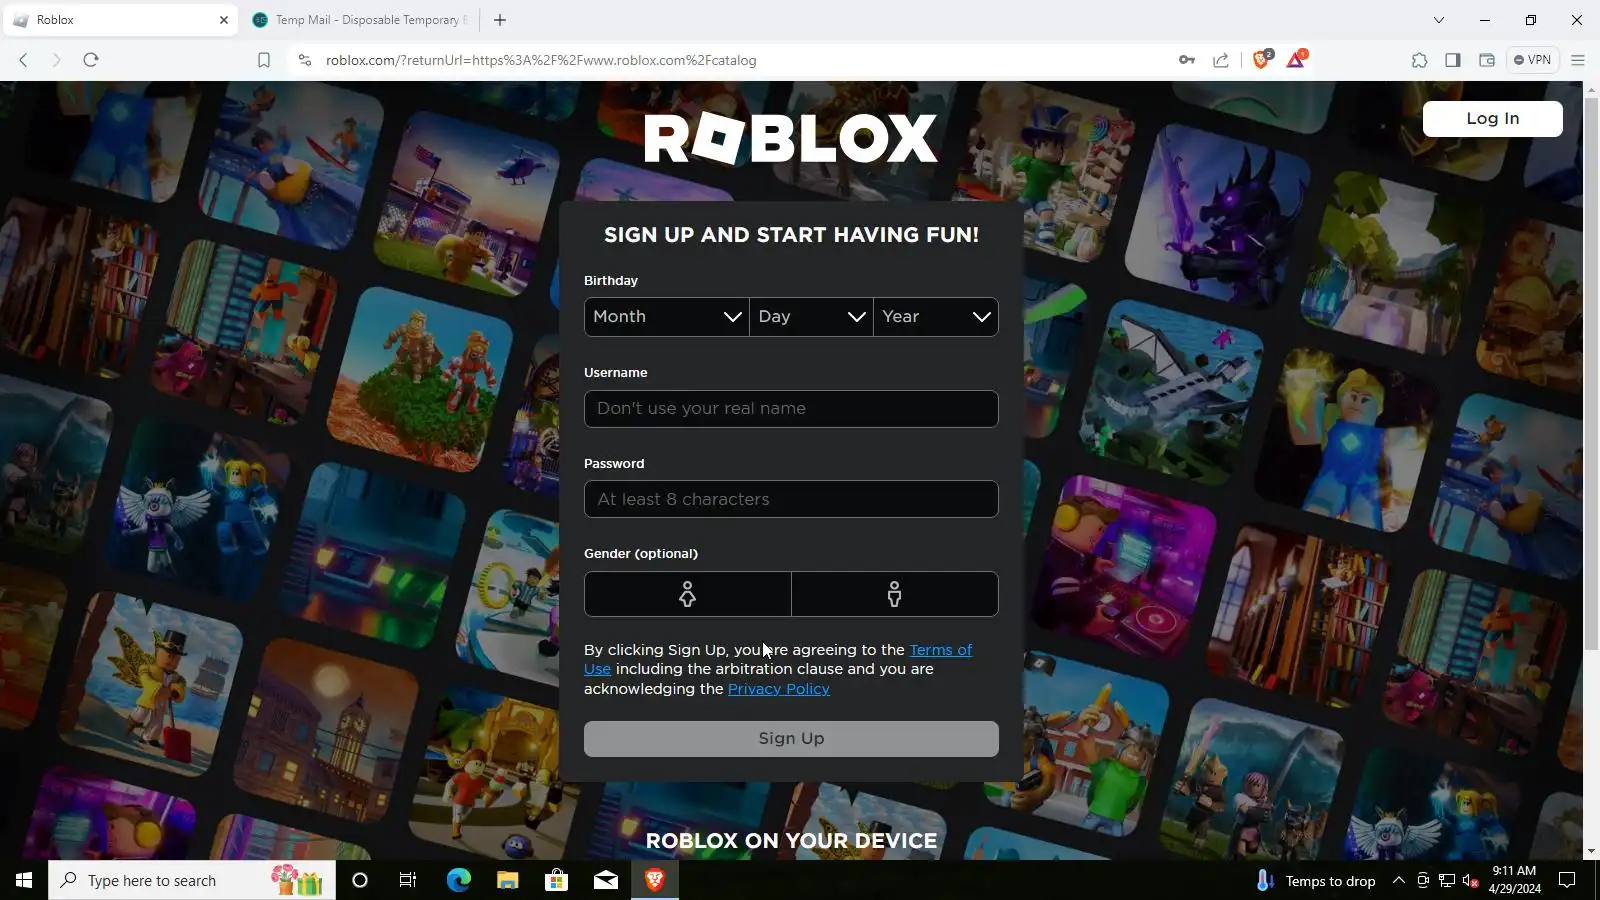Show hidden system tray icons

(x=1399, y=880)
